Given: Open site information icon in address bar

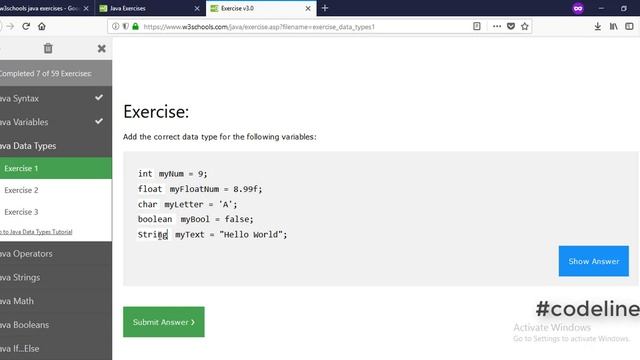Looking at the screenshot, I should [116, 27].
